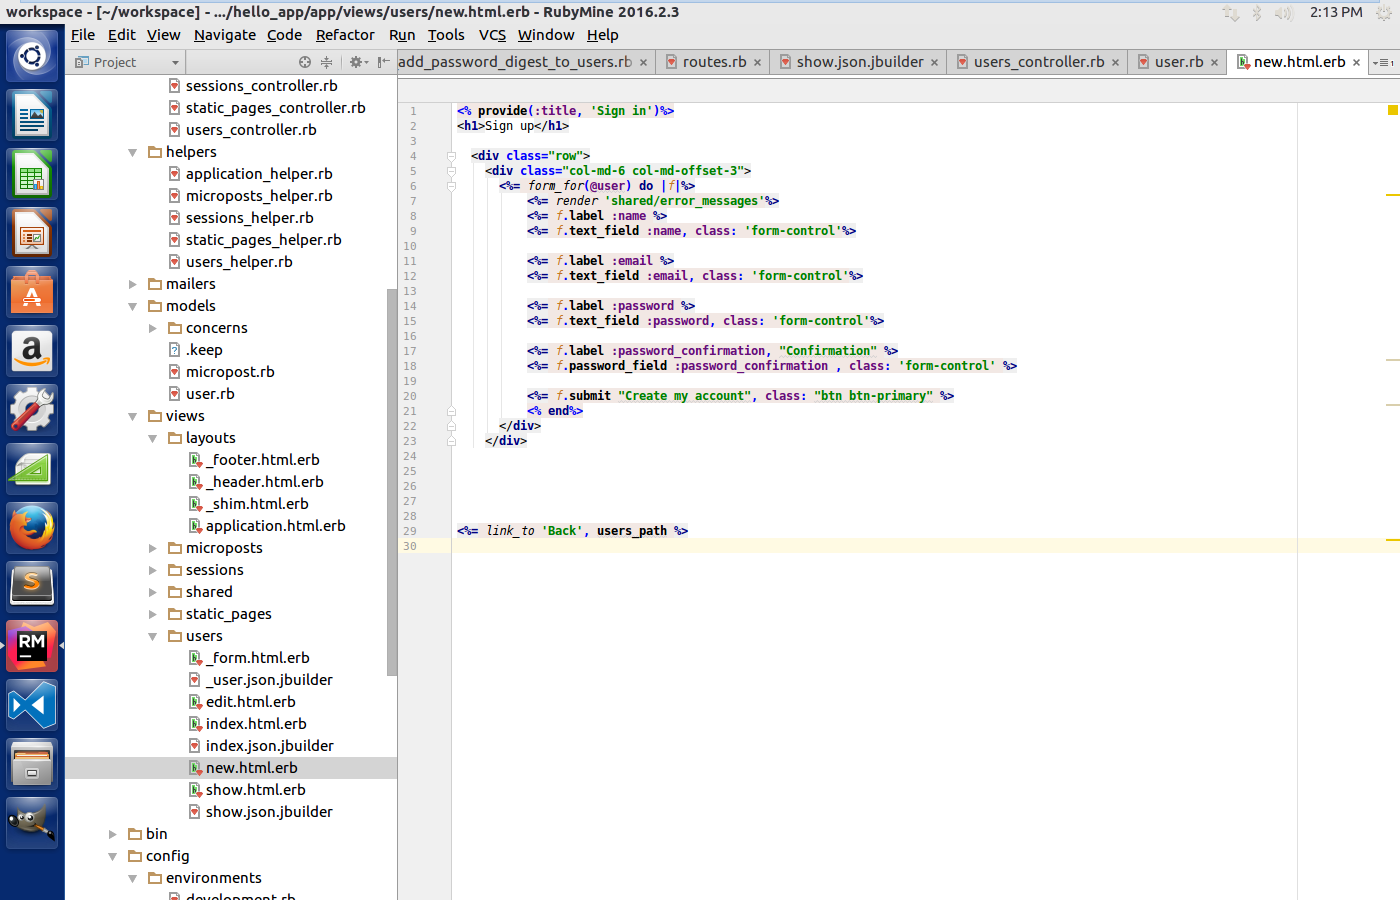The width and height of the screenshot is (1400, 900).
Task: Open Amazon launcher icon
Action: coord(32,351)
